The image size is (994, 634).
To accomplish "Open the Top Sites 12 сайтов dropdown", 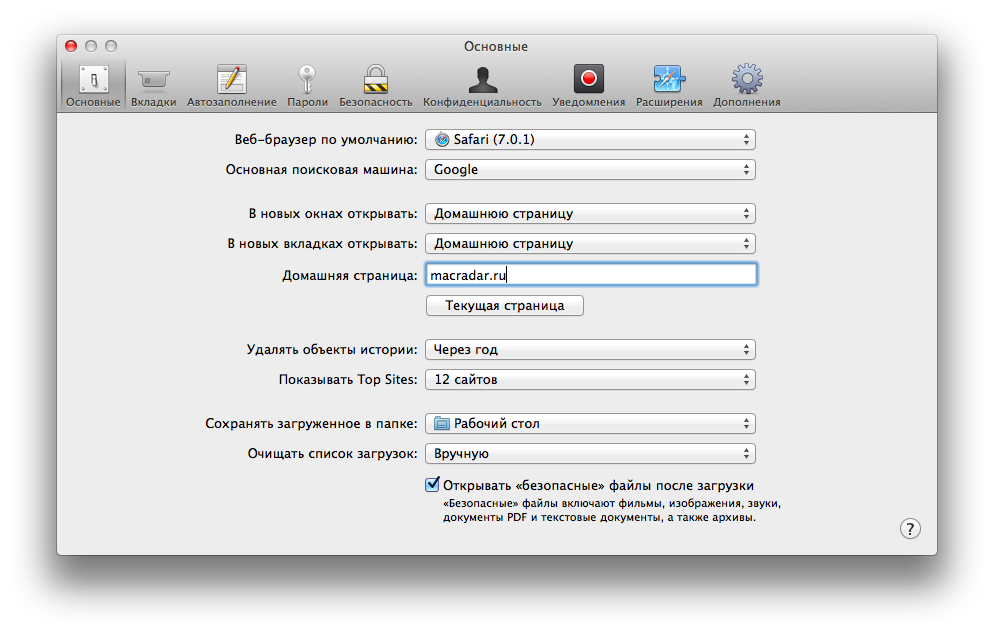I will click(x=590, y=380).
